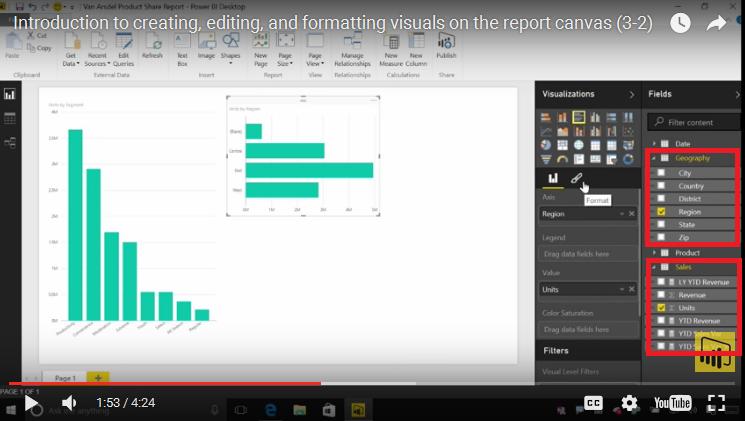This screenshot has width=745, height=421.
Task: Check the Zip field checkbox
Action: (661, 237)
